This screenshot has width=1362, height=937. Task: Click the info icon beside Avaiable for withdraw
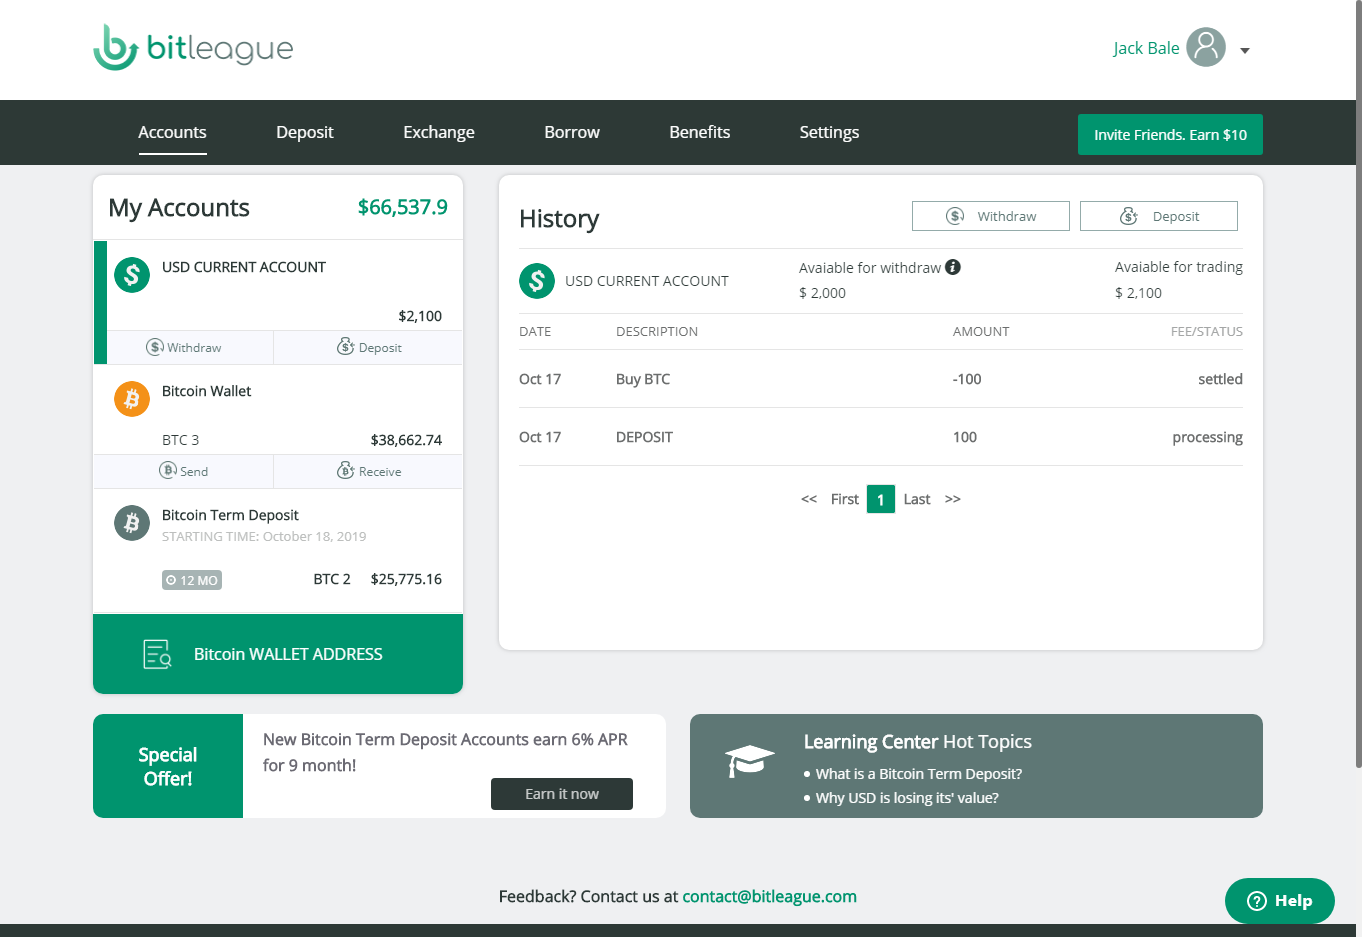(x=953, y=267)
